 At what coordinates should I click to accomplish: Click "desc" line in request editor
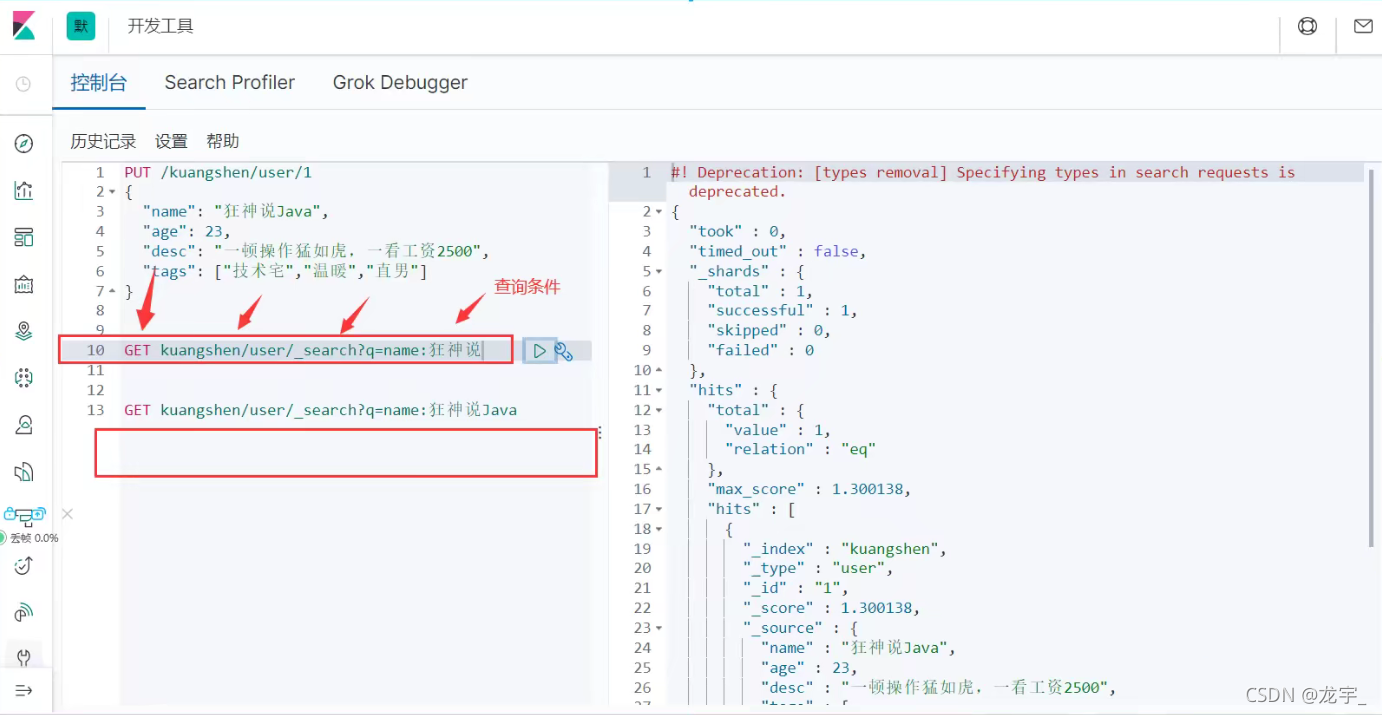[x=315, y=252]
